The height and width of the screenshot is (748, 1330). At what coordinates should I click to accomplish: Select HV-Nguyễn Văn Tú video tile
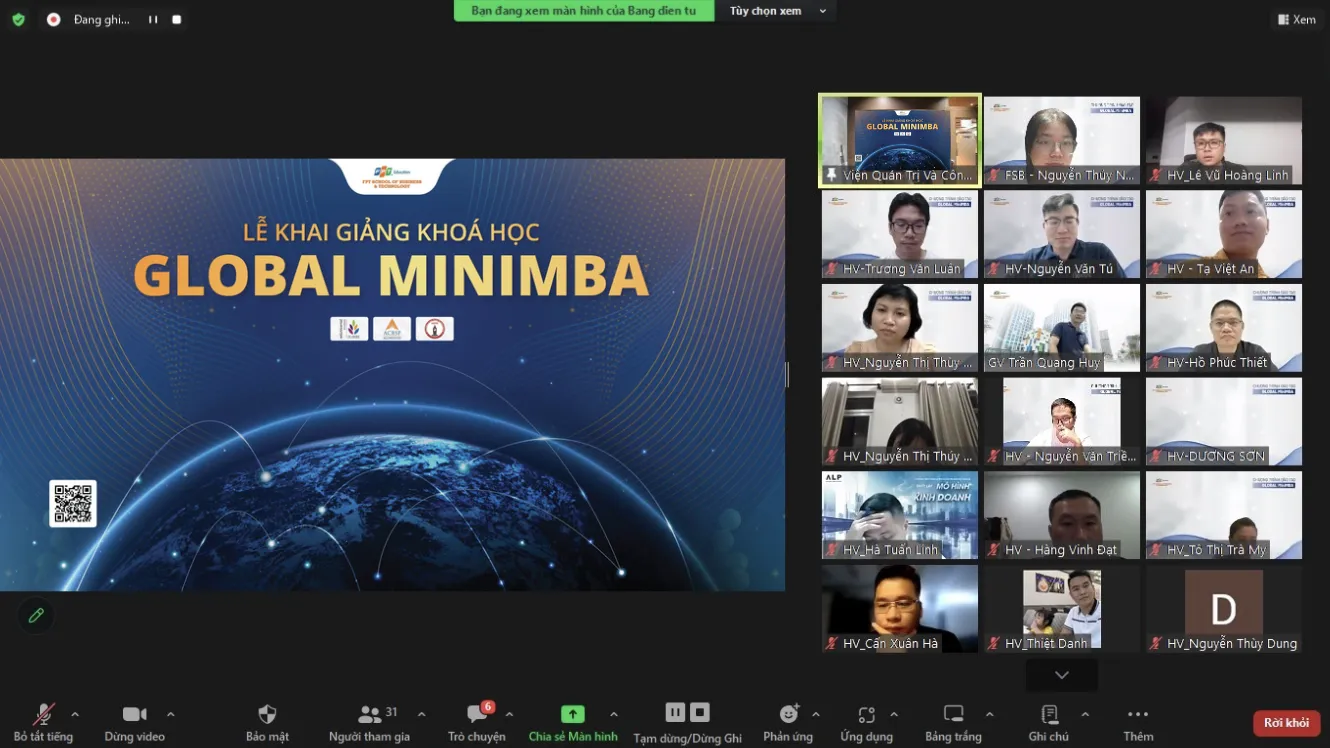point(1062,235)
